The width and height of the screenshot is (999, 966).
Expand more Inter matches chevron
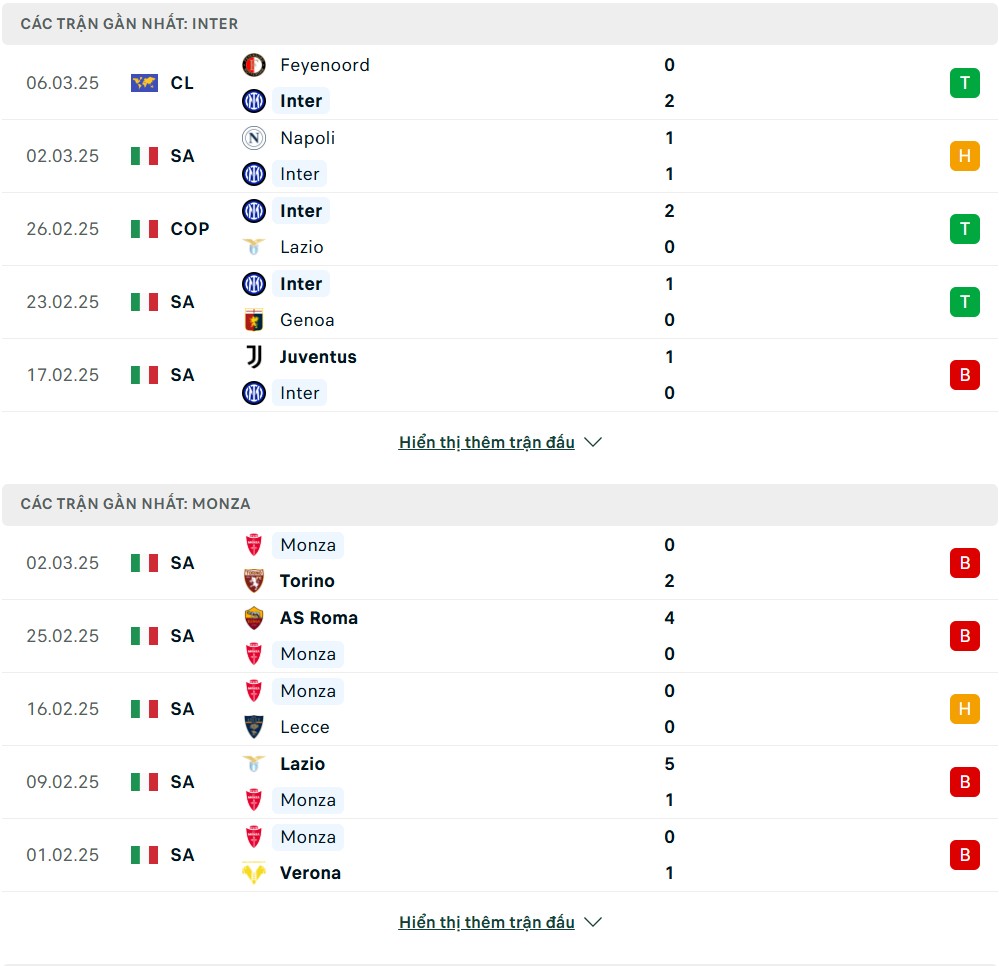click(x=593, y=442)
